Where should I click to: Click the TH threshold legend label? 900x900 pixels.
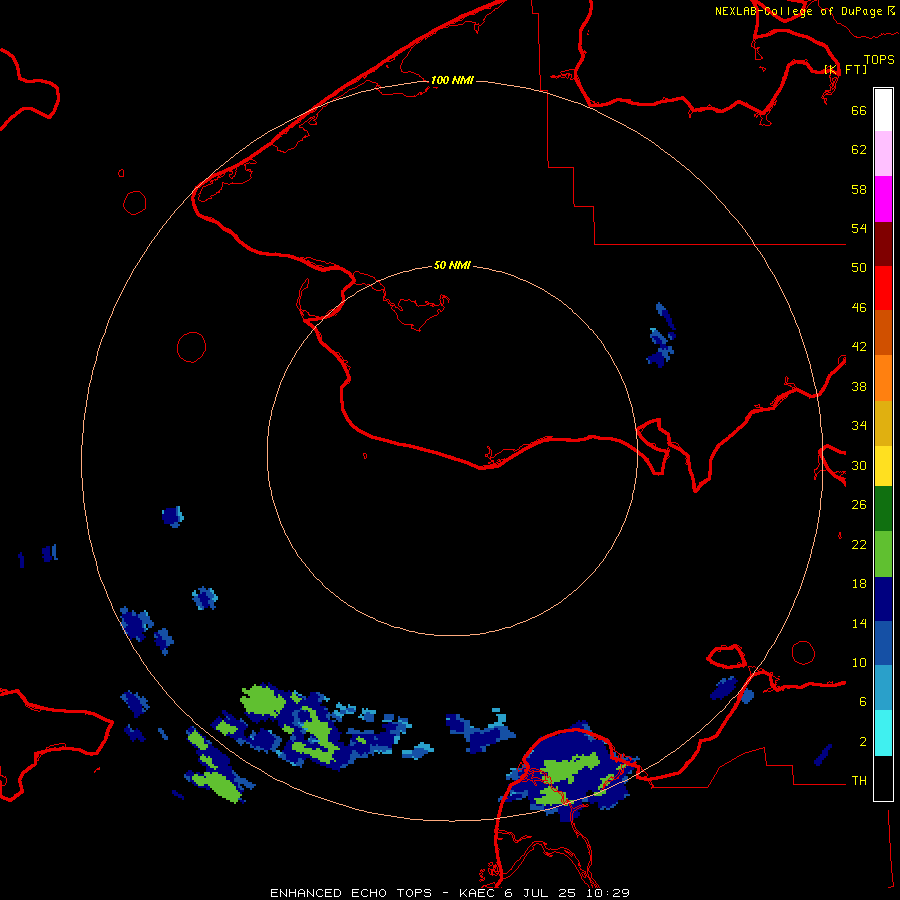859,781
